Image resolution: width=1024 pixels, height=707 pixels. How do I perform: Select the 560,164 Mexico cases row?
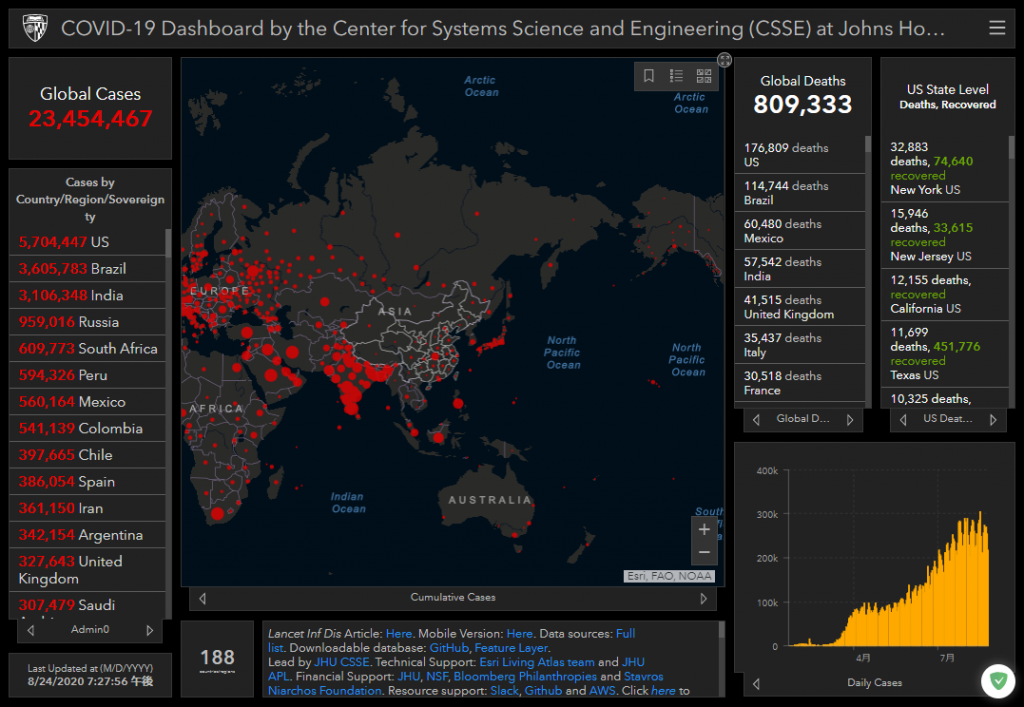point(88,402)
